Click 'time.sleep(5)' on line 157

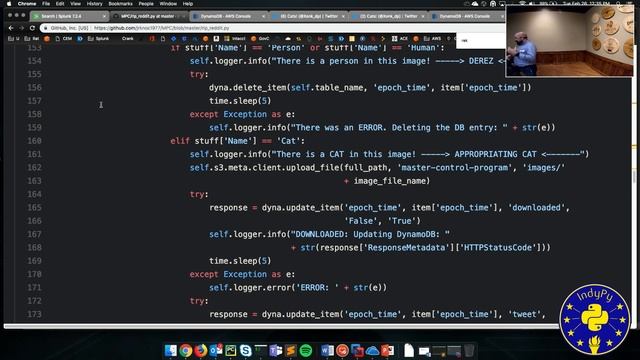pyautogui.click(x=240, y=101)
